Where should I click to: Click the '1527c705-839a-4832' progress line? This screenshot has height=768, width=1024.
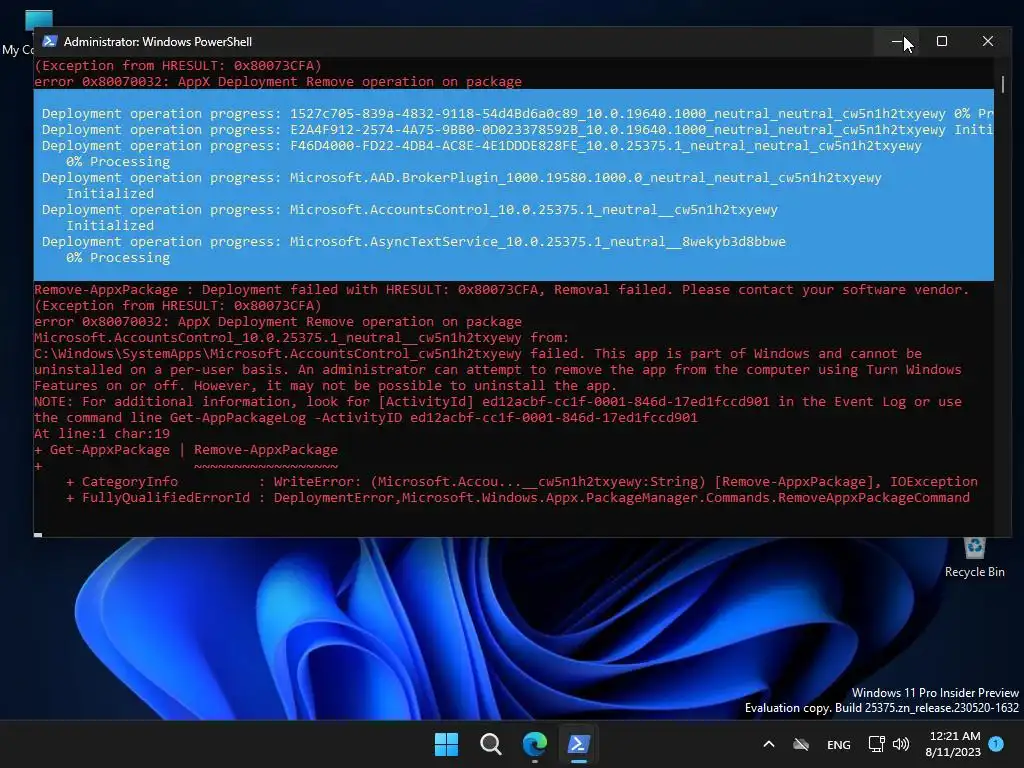[517, 114]
